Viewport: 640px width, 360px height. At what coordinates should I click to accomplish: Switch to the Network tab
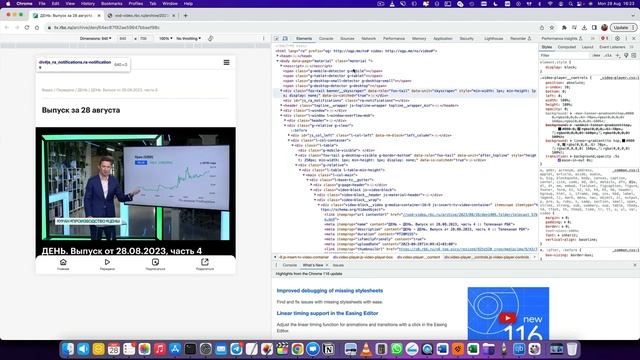click(368, 38)
